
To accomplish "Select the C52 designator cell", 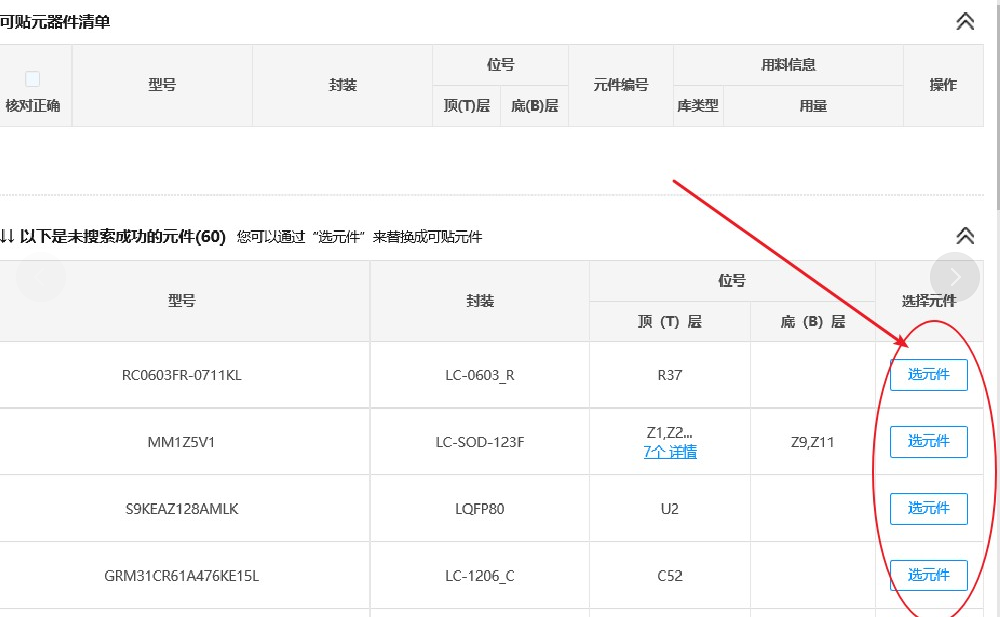I will coord(670,576).
